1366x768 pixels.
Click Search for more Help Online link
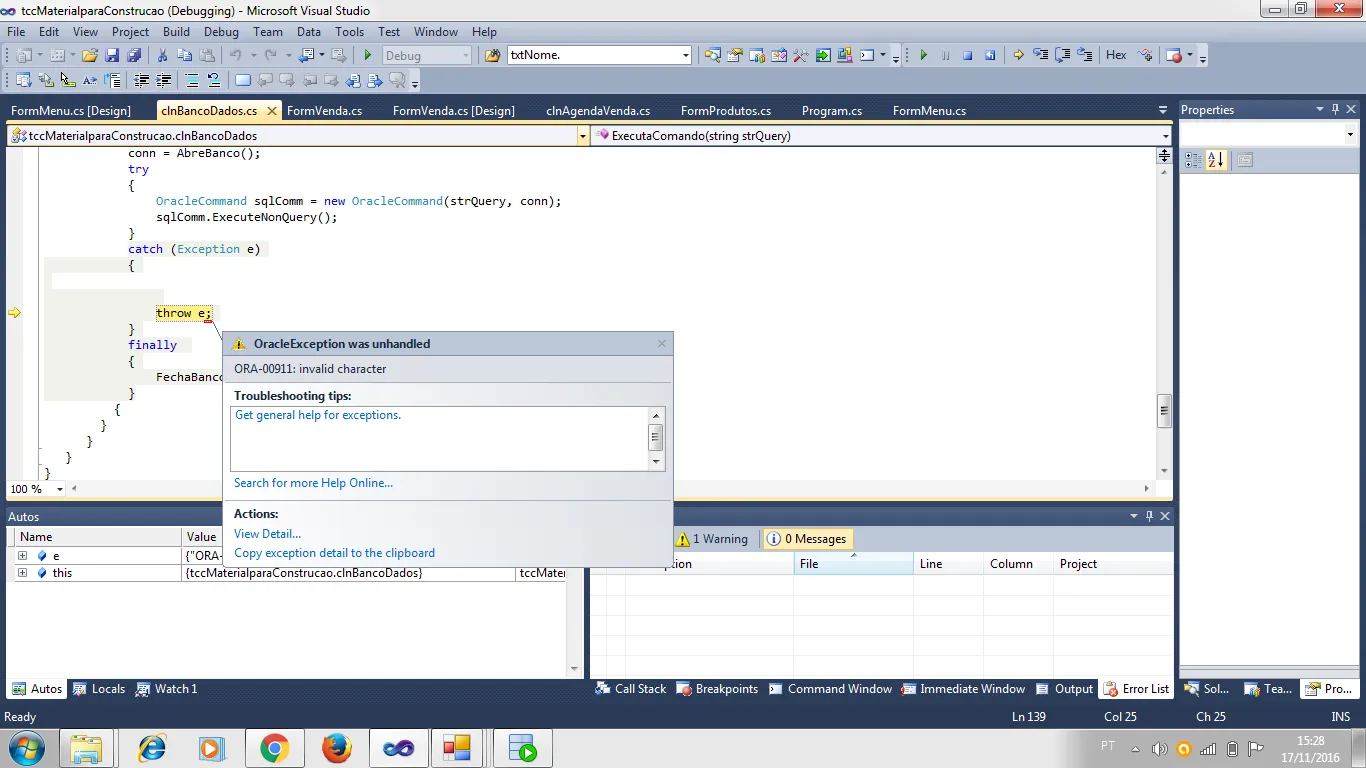point(313,483)
